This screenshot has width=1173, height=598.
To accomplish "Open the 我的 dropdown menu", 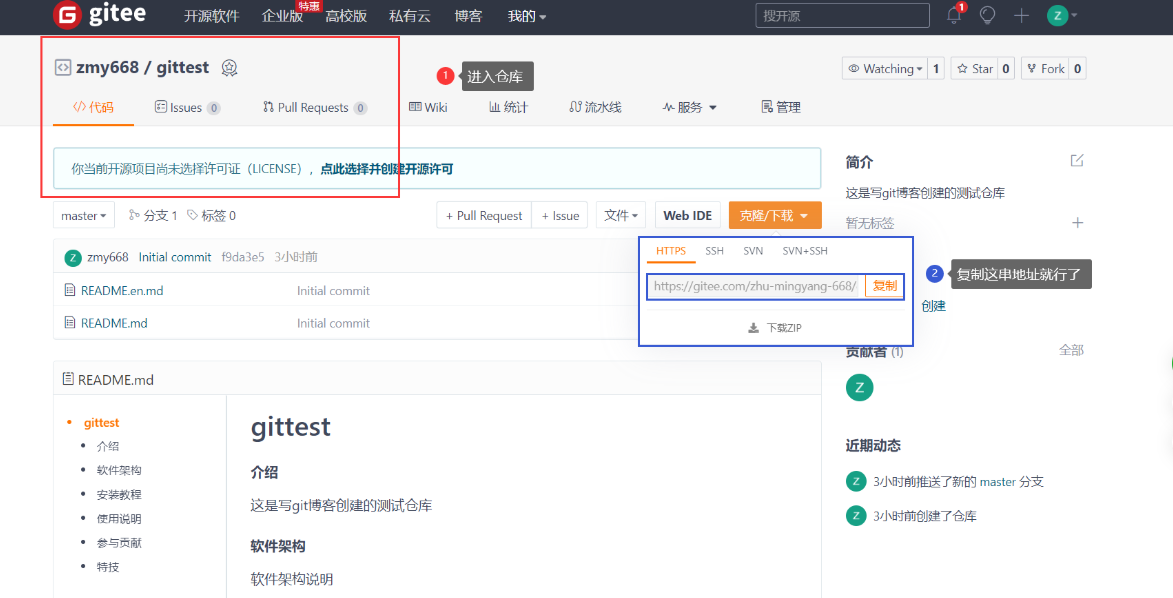I will point(527,16).
